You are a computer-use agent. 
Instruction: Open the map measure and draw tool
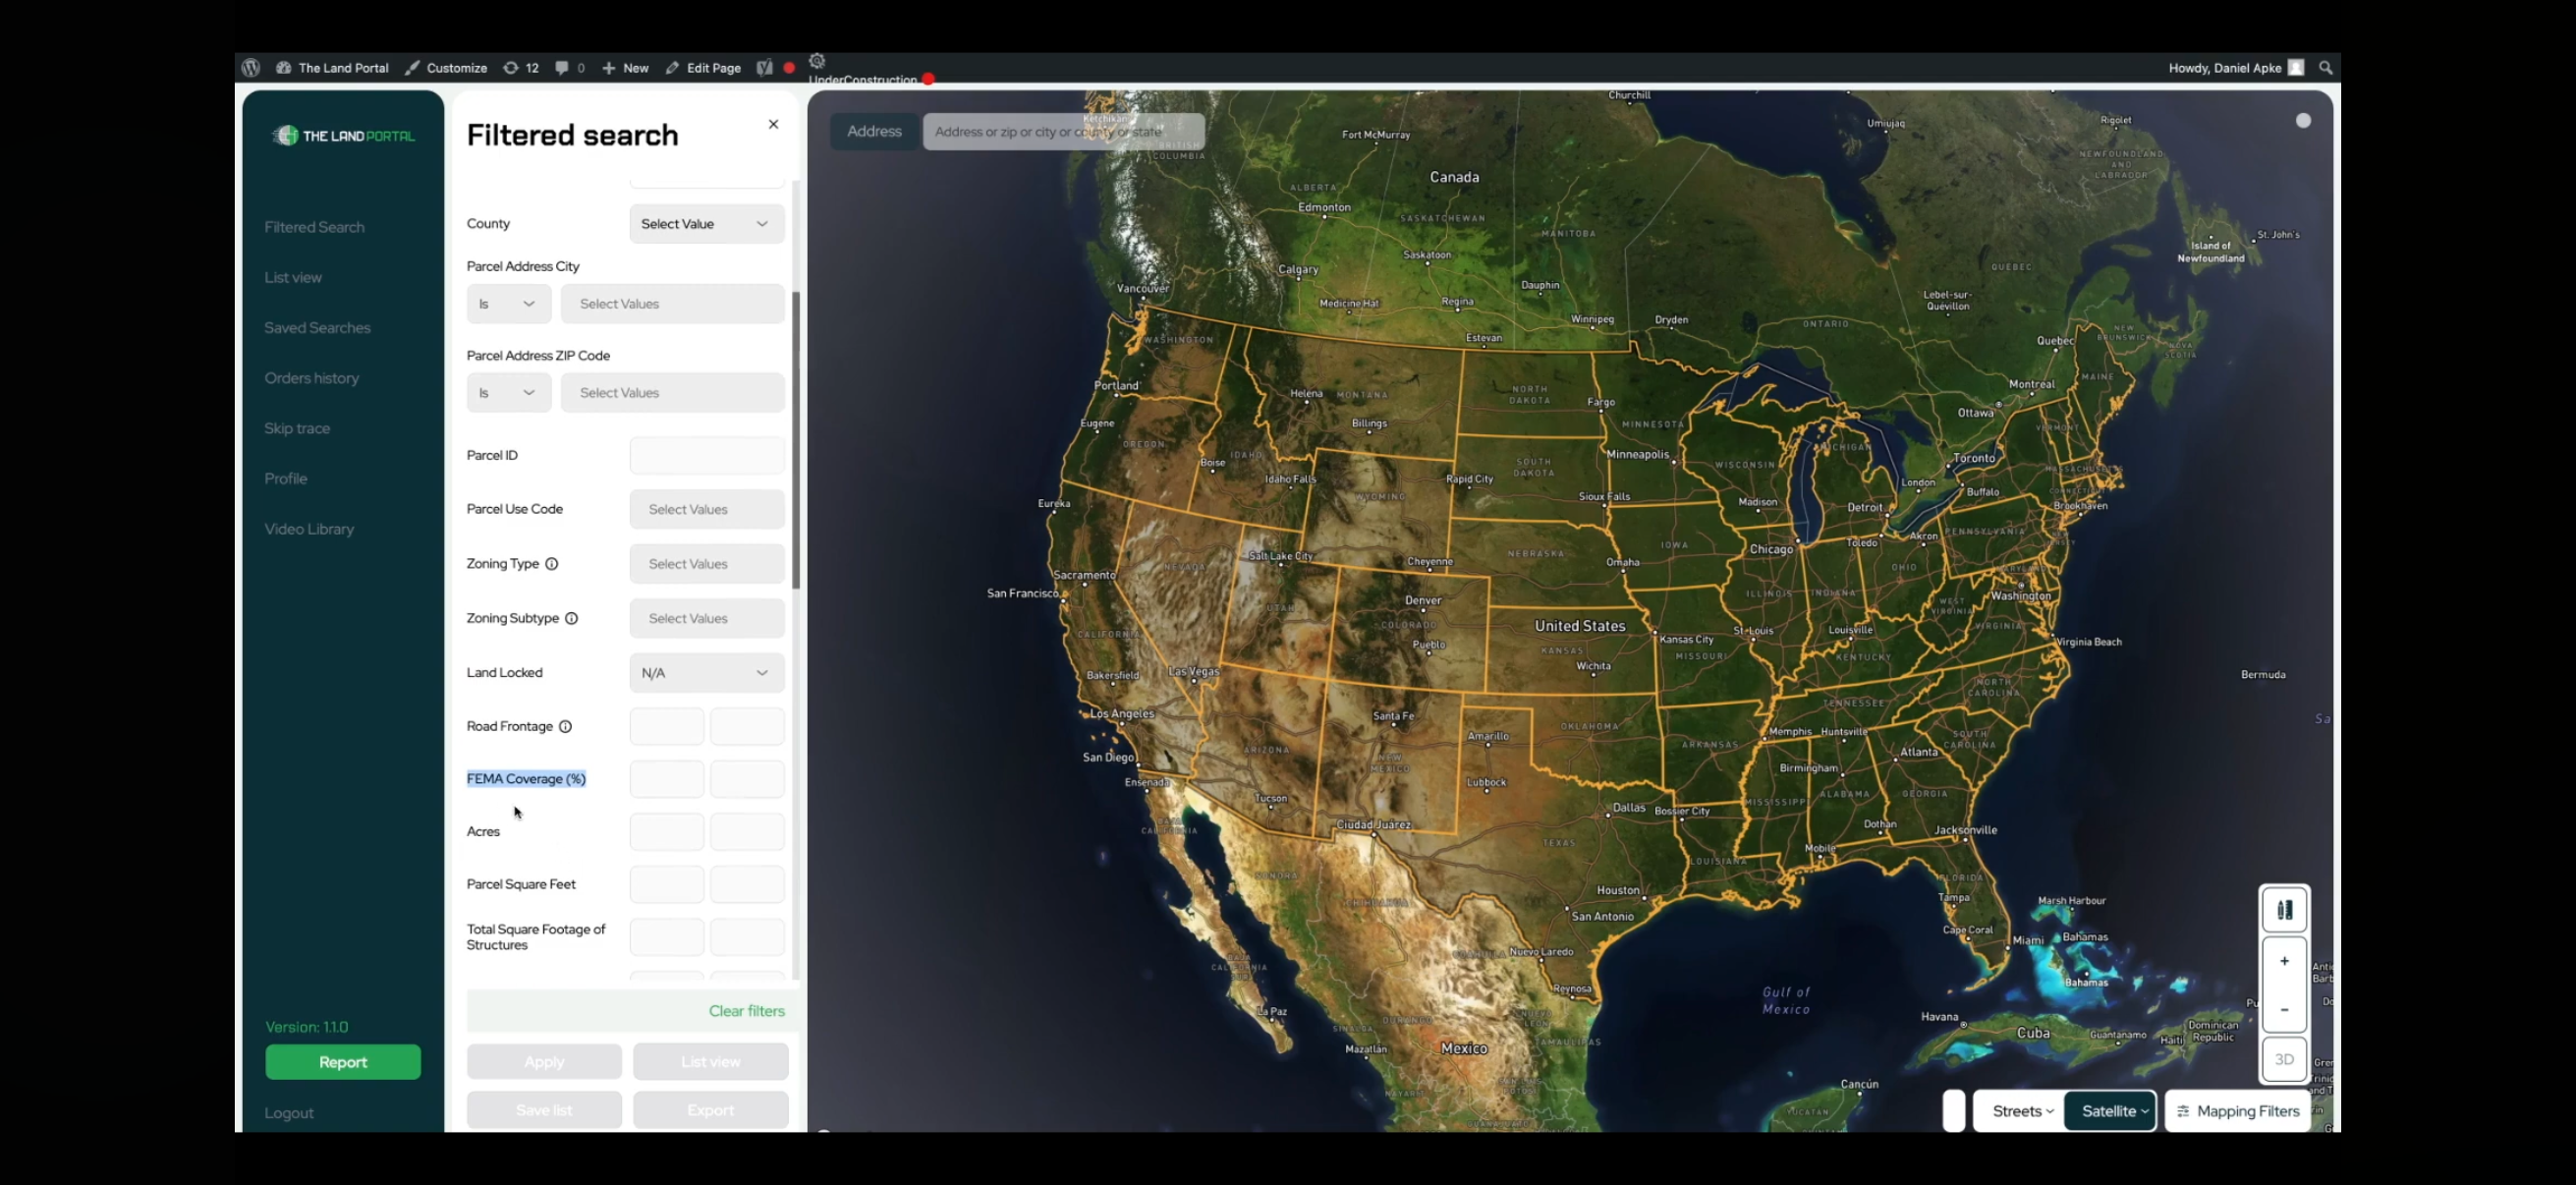2284,910
